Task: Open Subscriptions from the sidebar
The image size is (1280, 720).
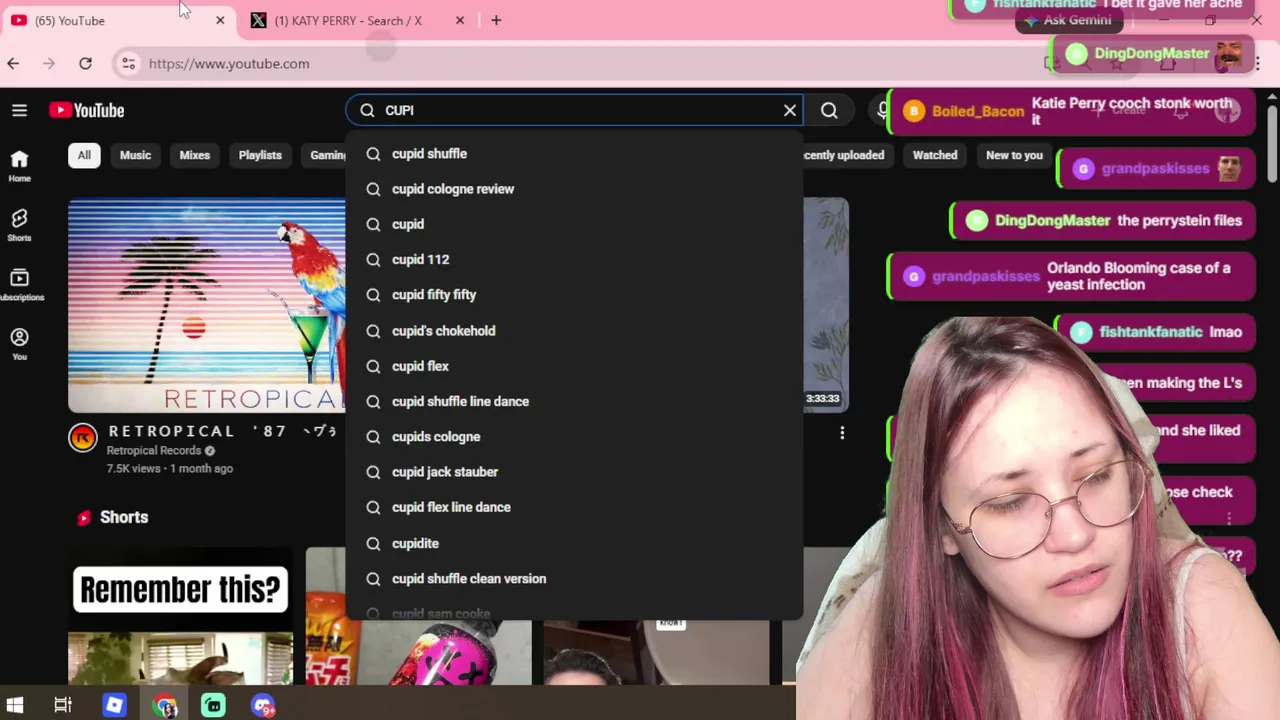Action: tap(19, 285)
